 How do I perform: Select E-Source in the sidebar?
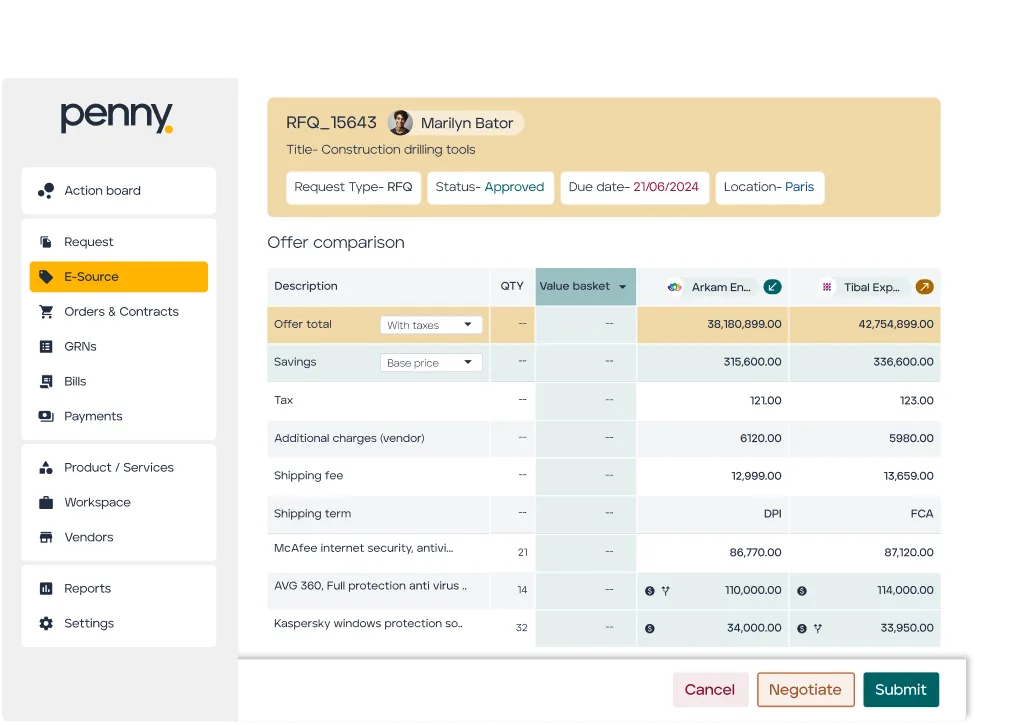pyautogui.click(x=119, y=276)
